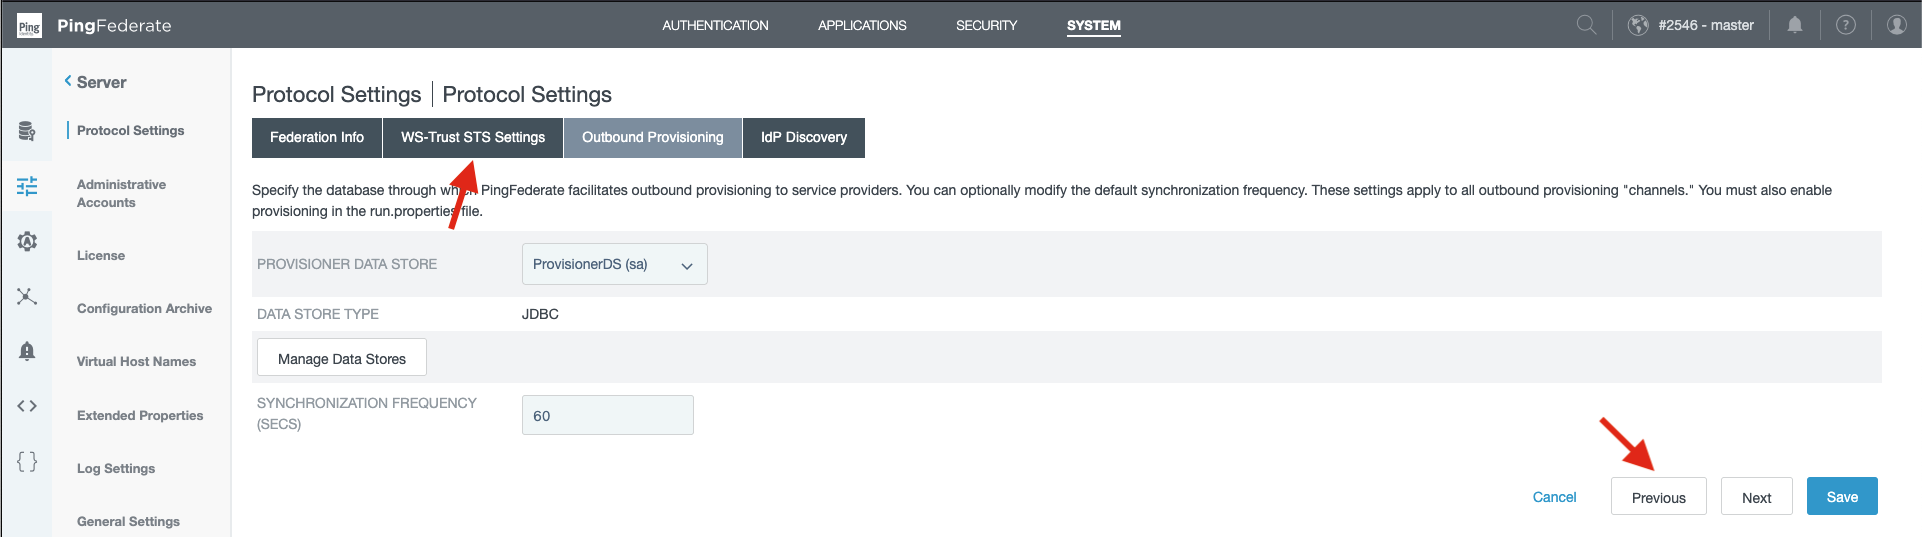Open help with the question mark icon

(1846, 25)
